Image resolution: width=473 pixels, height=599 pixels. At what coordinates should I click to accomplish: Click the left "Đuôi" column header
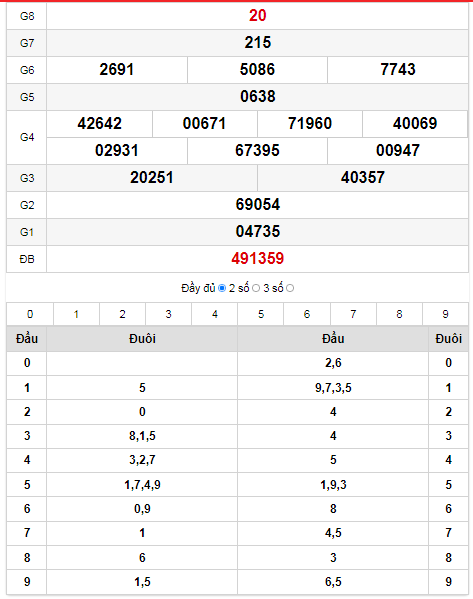142,339
